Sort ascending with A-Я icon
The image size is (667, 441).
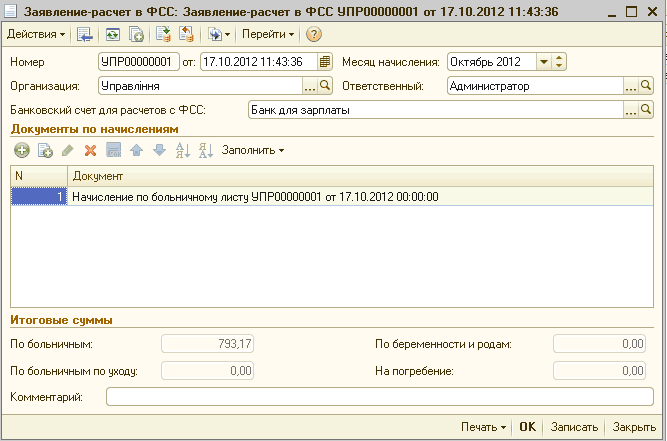point(183,150)
